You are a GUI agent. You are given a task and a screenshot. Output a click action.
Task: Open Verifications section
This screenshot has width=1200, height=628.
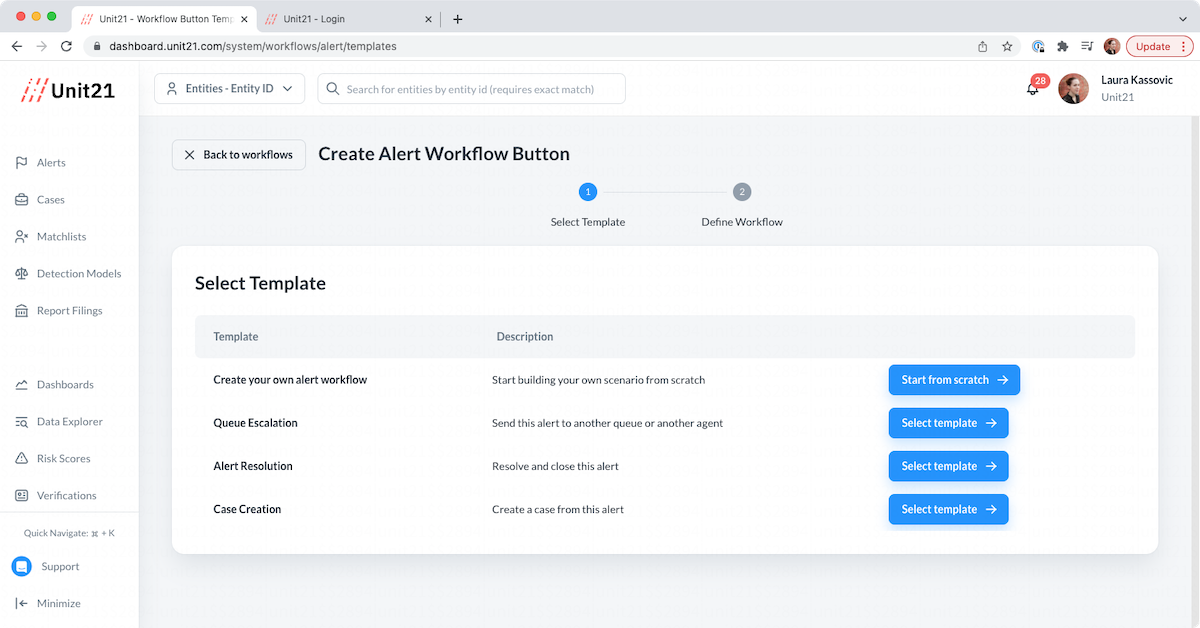(x=66, y=496)
